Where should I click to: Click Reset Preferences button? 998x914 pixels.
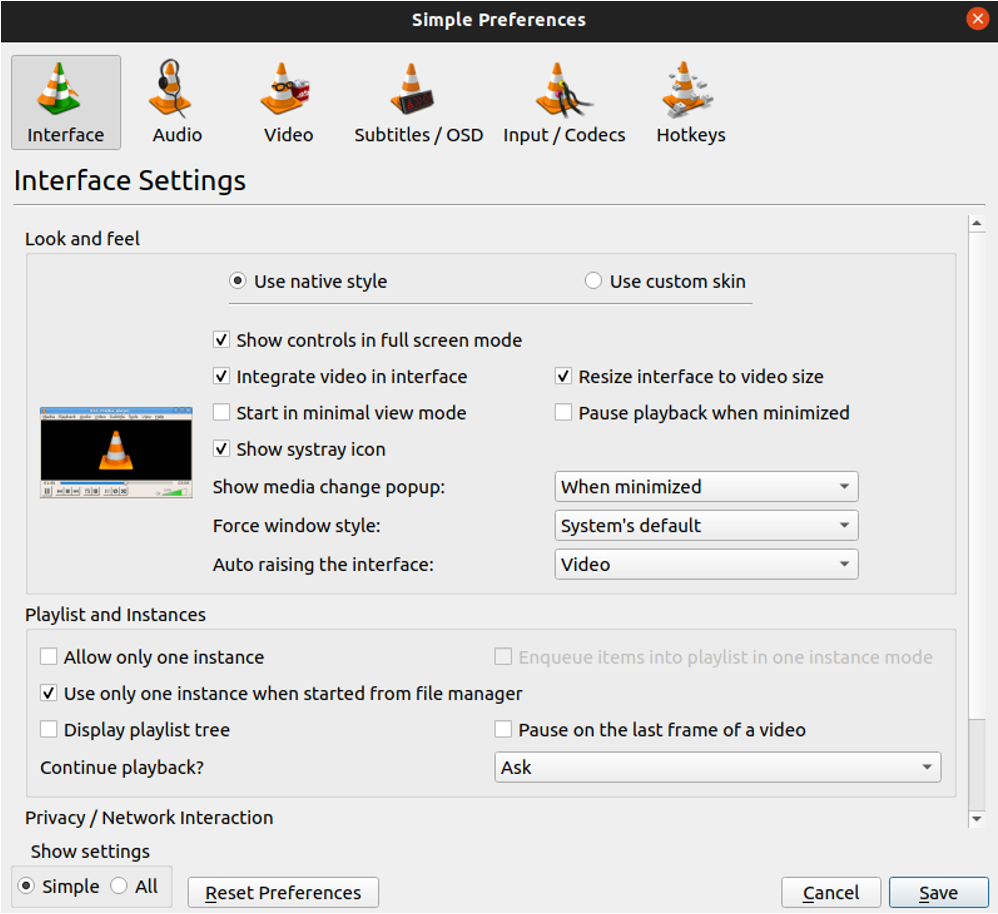[283, 892]
